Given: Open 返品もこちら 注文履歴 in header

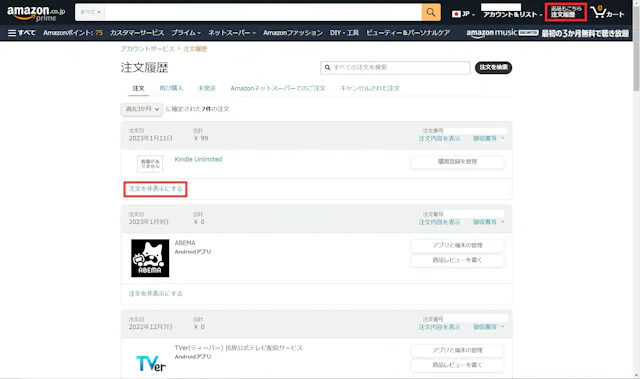Looking at the screenshot, I should point(566,12).
